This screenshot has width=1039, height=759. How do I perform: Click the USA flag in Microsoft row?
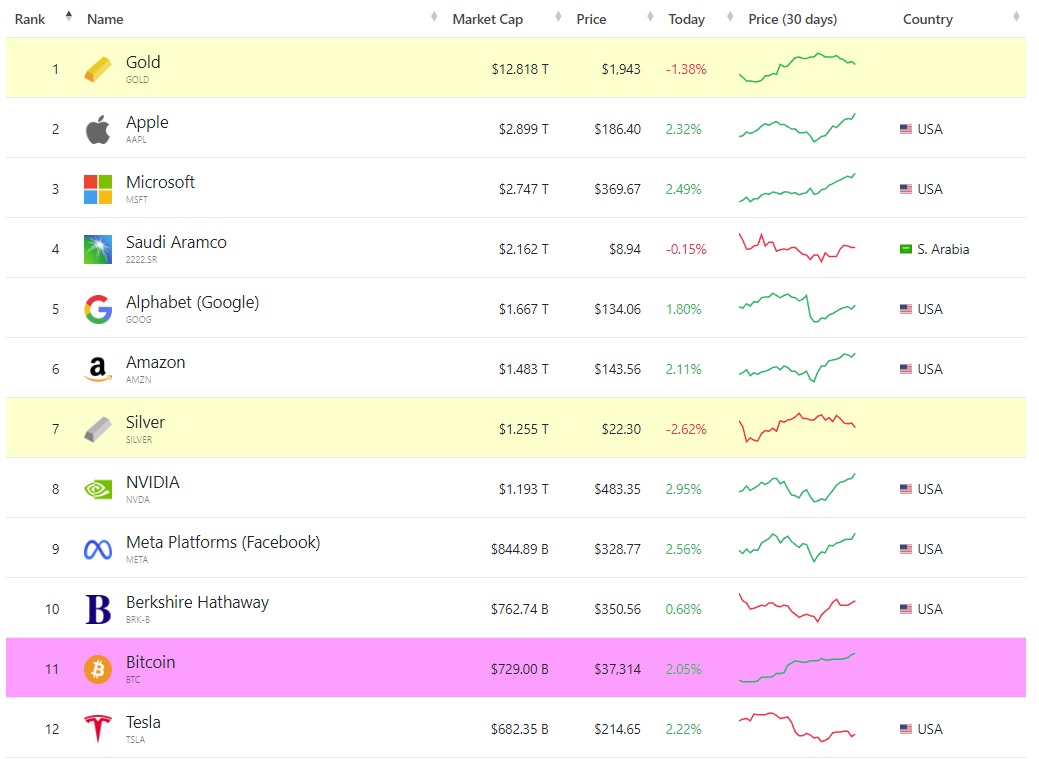[906, 189]
